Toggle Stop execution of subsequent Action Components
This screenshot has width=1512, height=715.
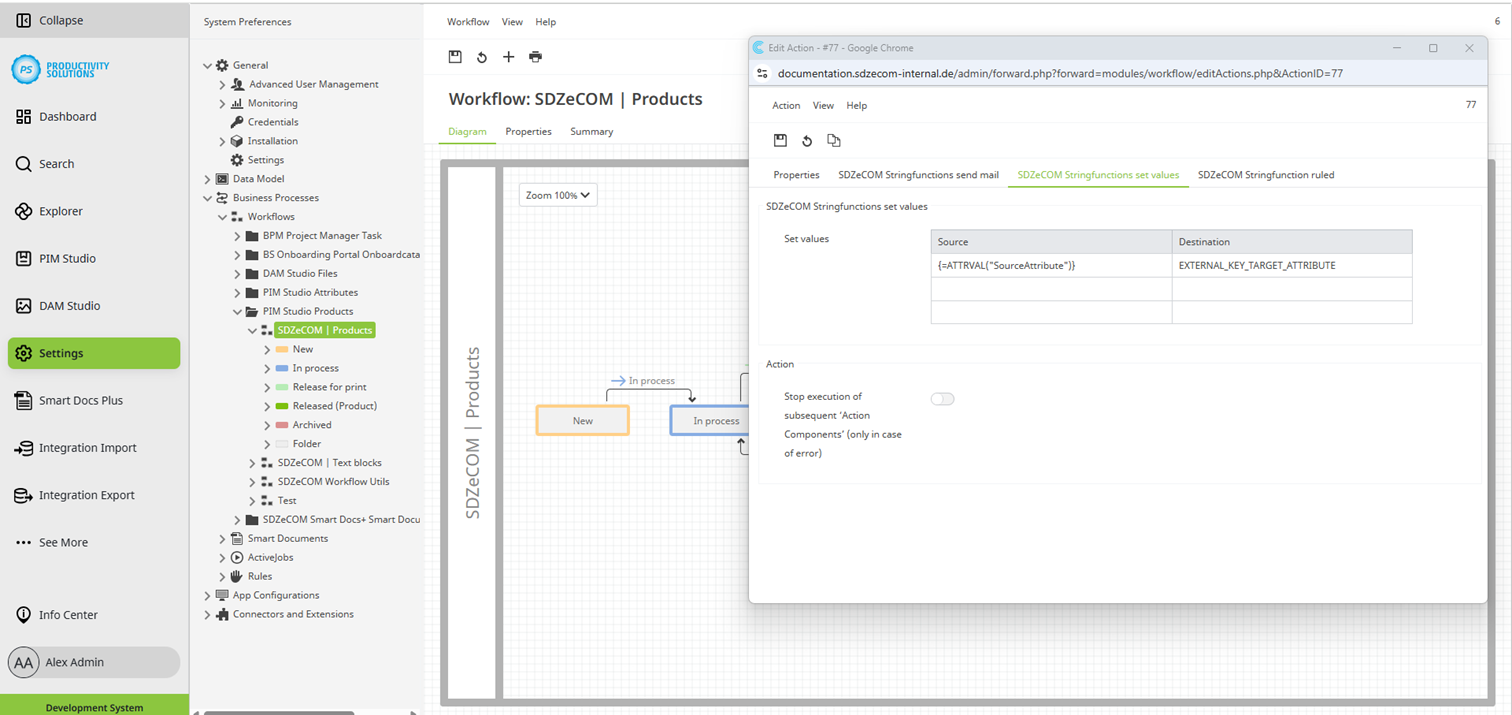pos(942,399)
